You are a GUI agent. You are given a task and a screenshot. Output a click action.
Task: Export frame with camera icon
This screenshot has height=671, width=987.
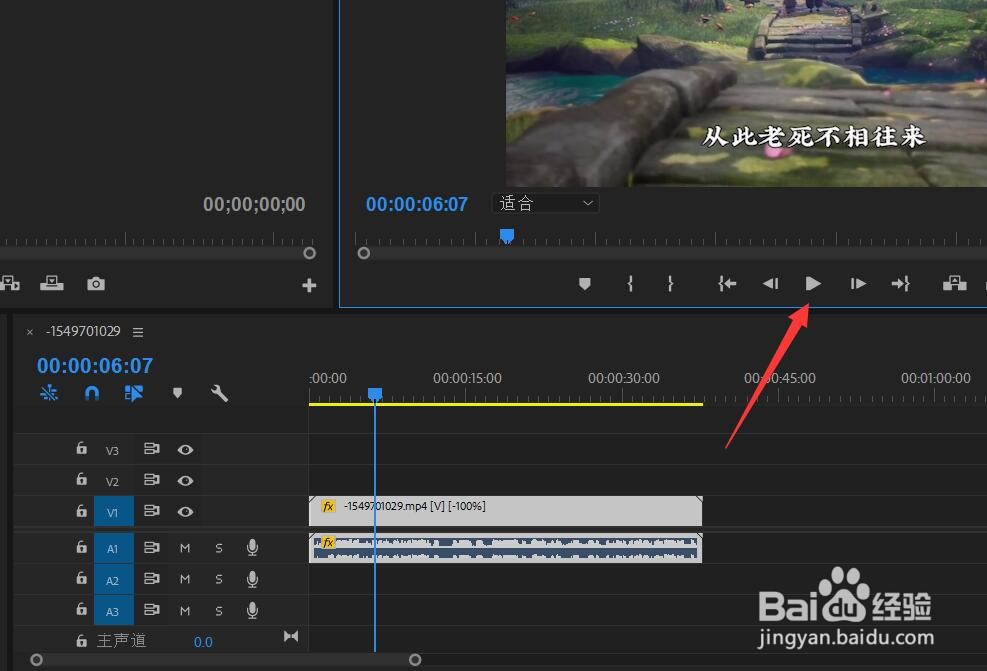pyautogui.click(x=96, y=284)
